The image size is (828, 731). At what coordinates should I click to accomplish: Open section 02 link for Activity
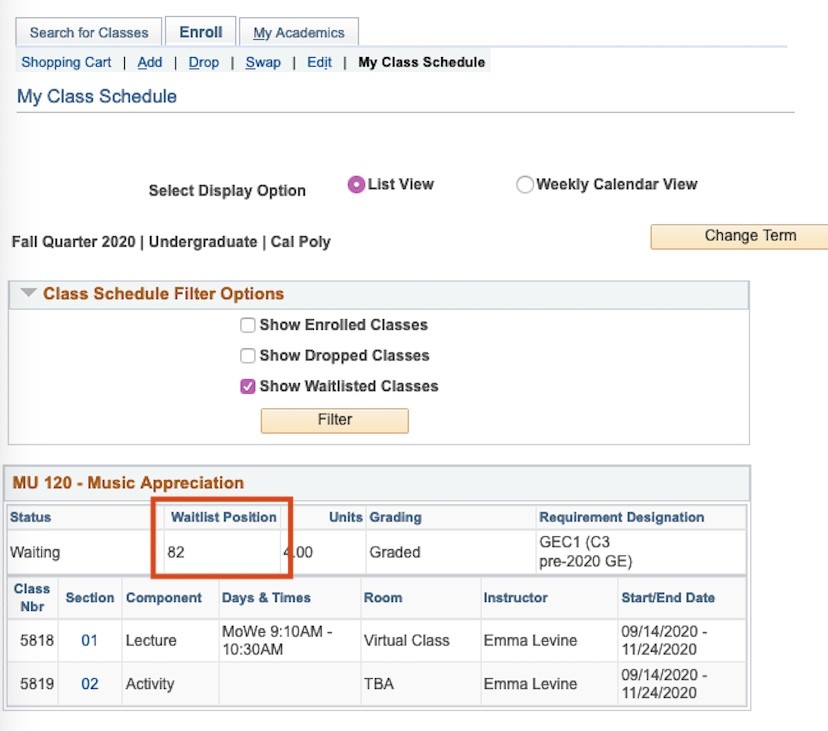(90, 683)
